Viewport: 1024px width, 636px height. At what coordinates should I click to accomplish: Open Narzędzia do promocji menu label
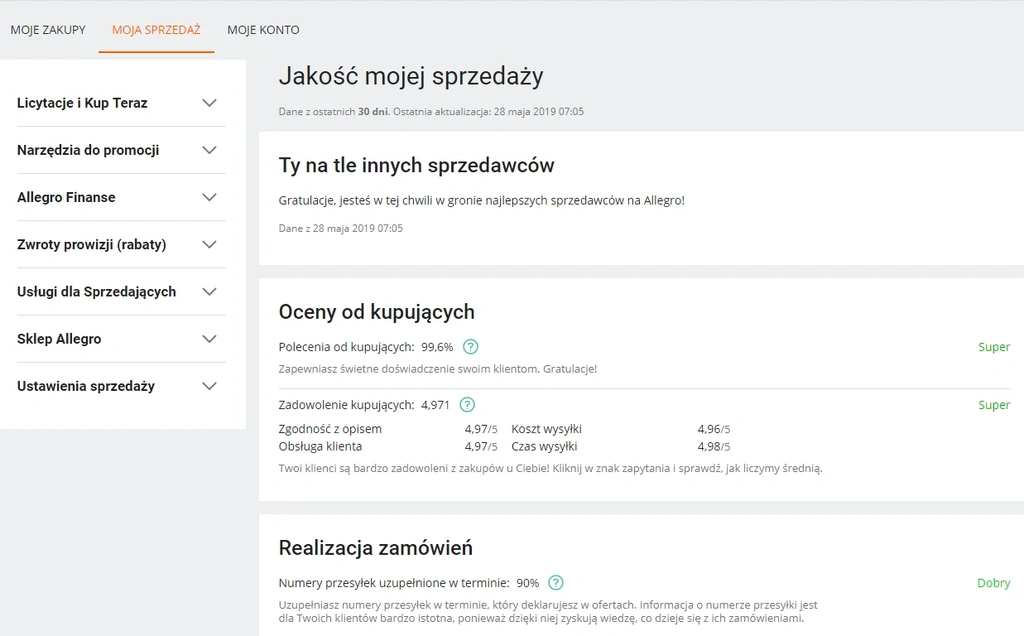point(88,150)
